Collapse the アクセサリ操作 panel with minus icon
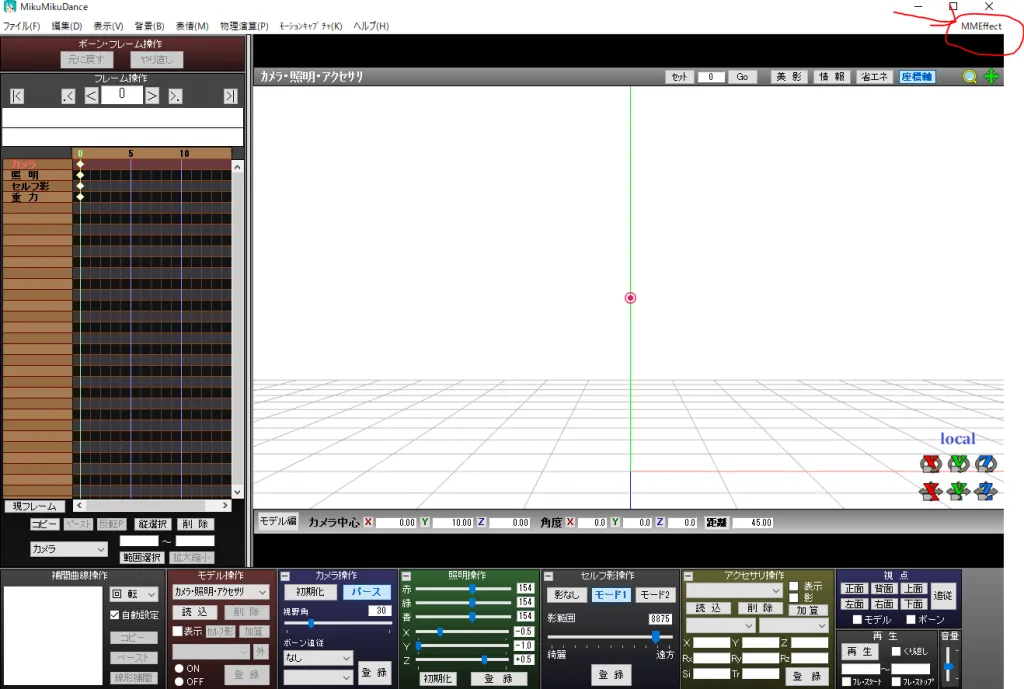Viewport: 1024px width, 689px height. click(689, 576)
